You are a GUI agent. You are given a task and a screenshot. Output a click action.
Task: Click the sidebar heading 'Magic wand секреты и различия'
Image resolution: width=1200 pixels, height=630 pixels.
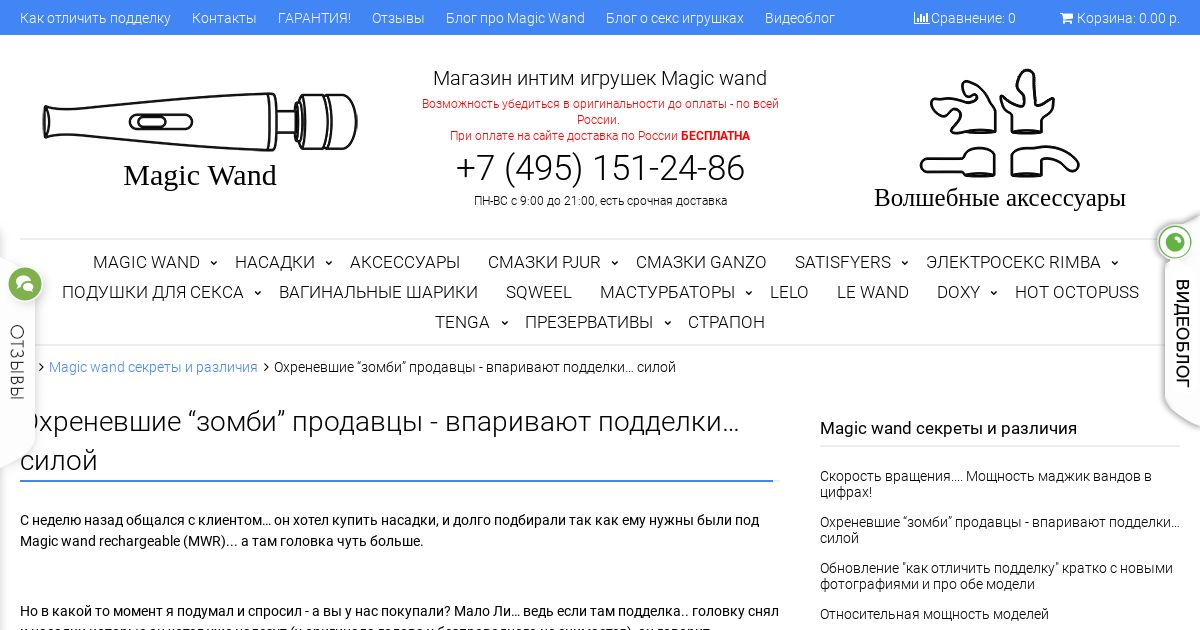tap(948, 428)
